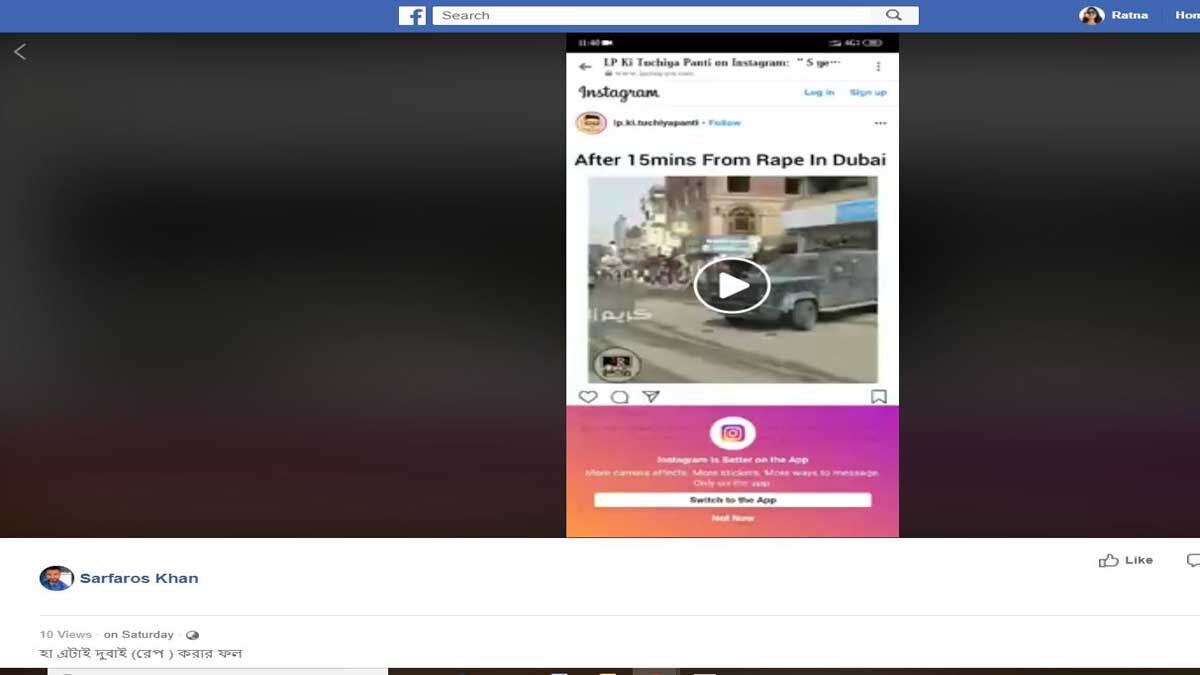Click the paper plane share icon
Viewport: 1200px width, 675px height.
[651, 397]
